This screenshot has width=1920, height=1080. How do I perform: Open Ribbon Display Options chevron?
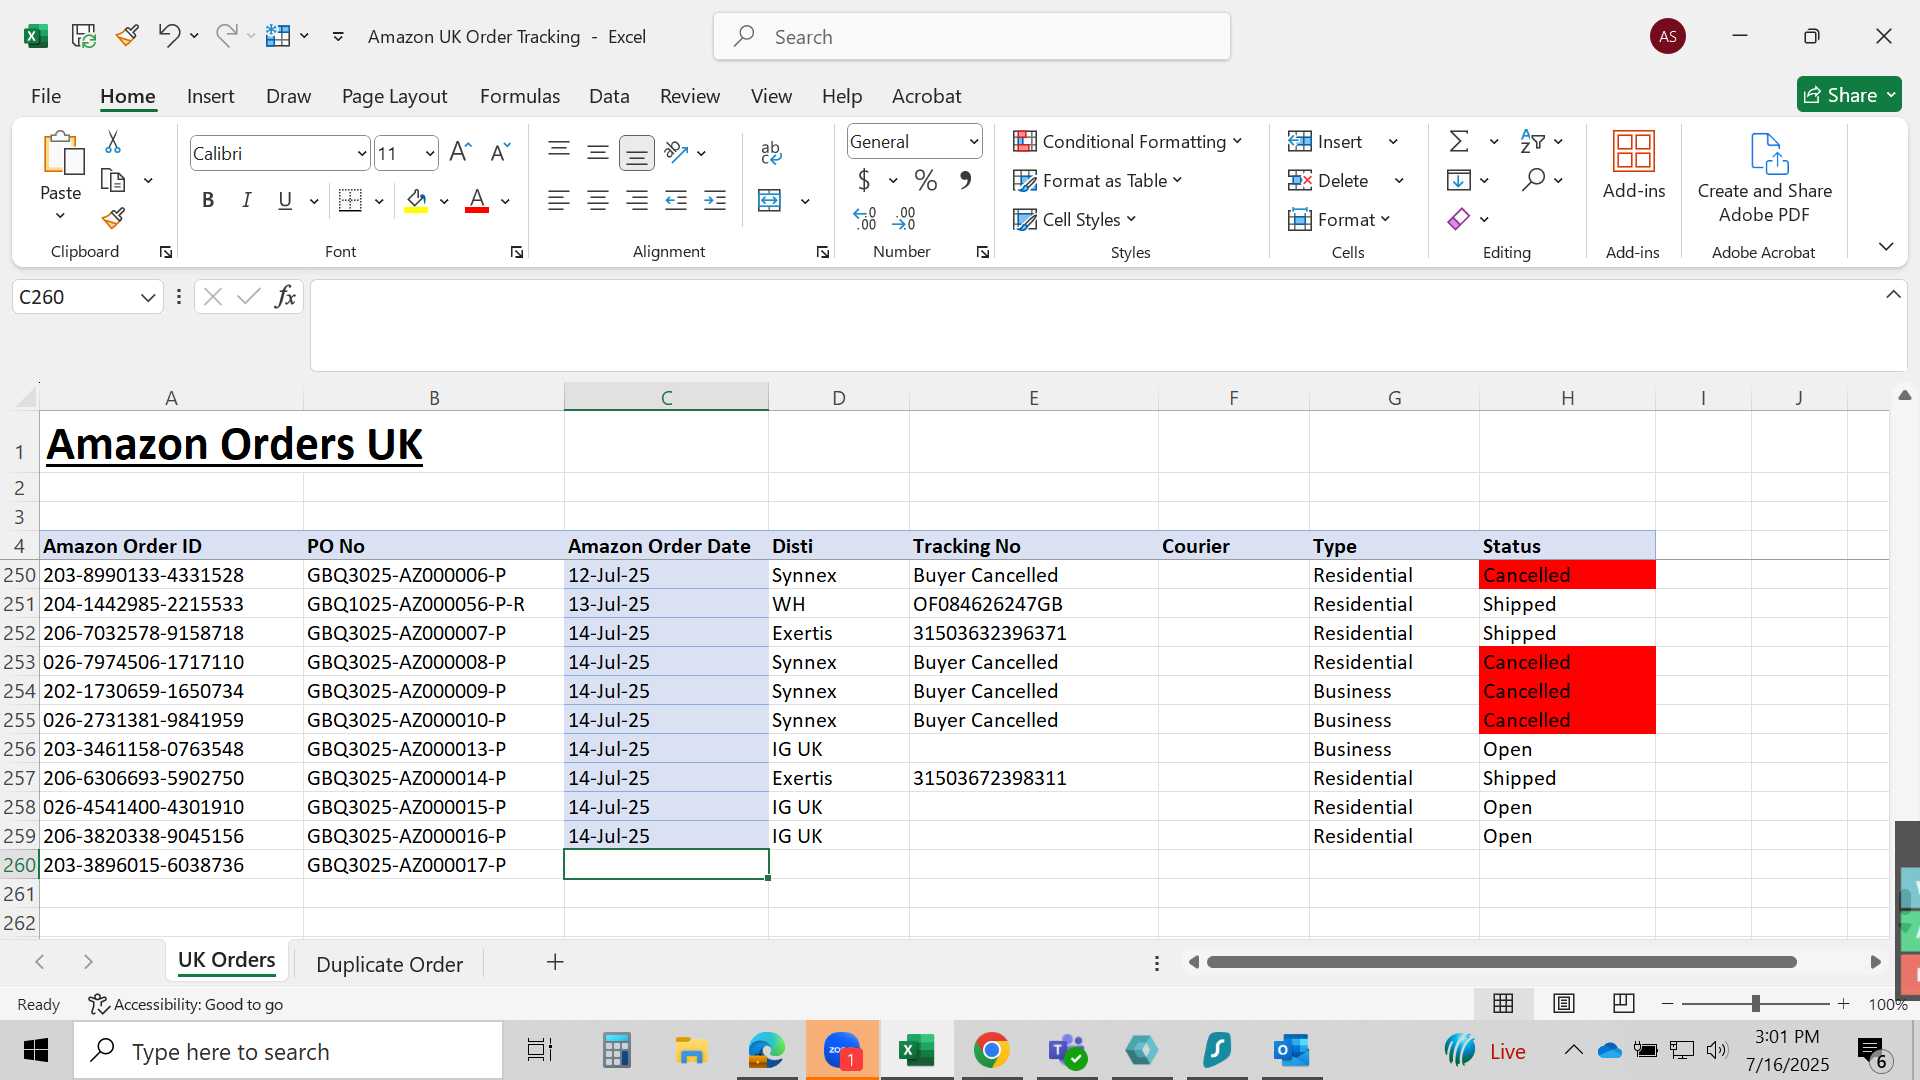[1886, 246]
